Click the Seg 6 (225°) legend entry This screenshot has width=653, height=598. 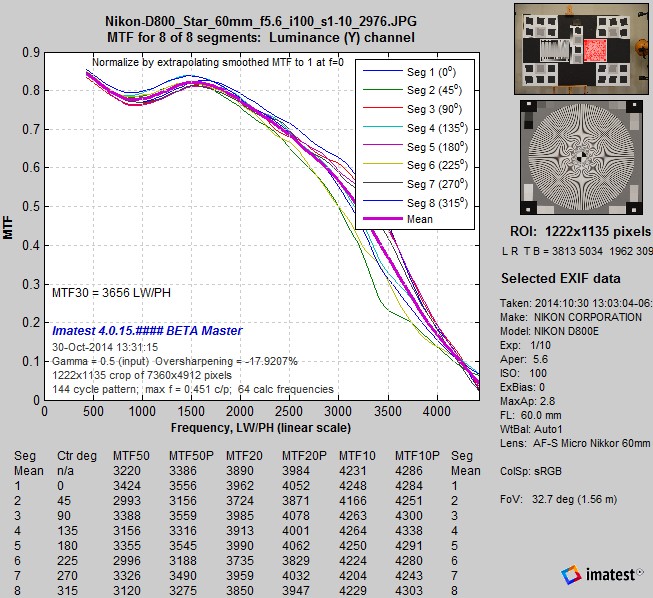point(415,165)
